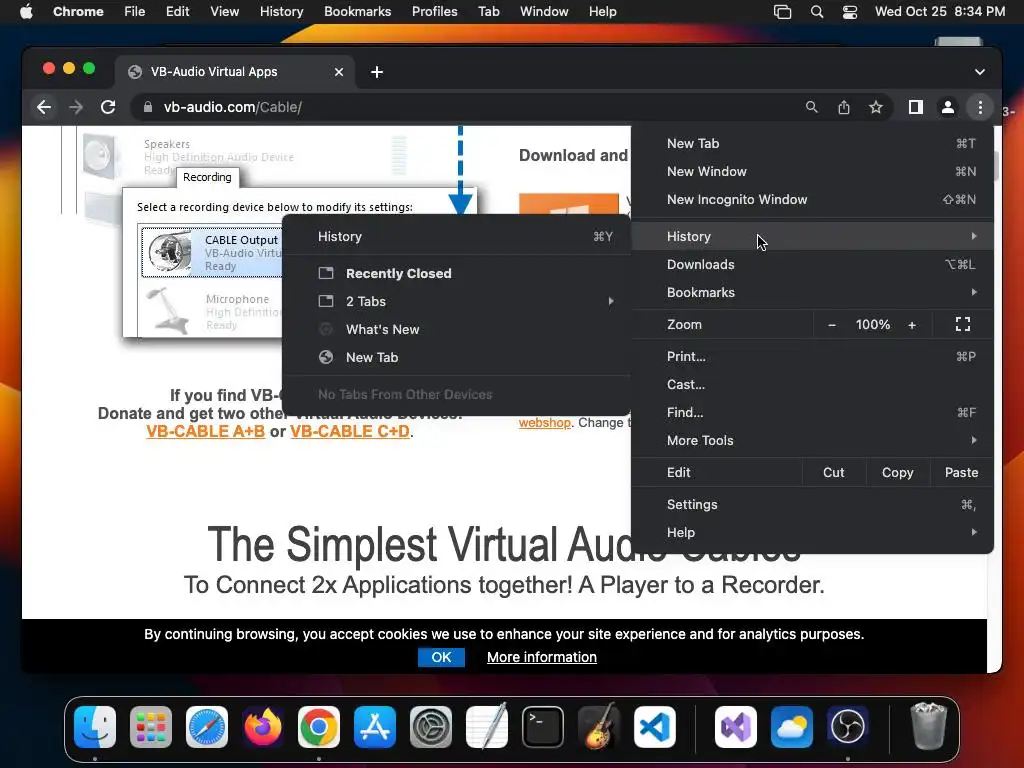Reopen New Tab from history submenu
Image resolution: width=1024 pixels, height=768 pixels.
456,358
